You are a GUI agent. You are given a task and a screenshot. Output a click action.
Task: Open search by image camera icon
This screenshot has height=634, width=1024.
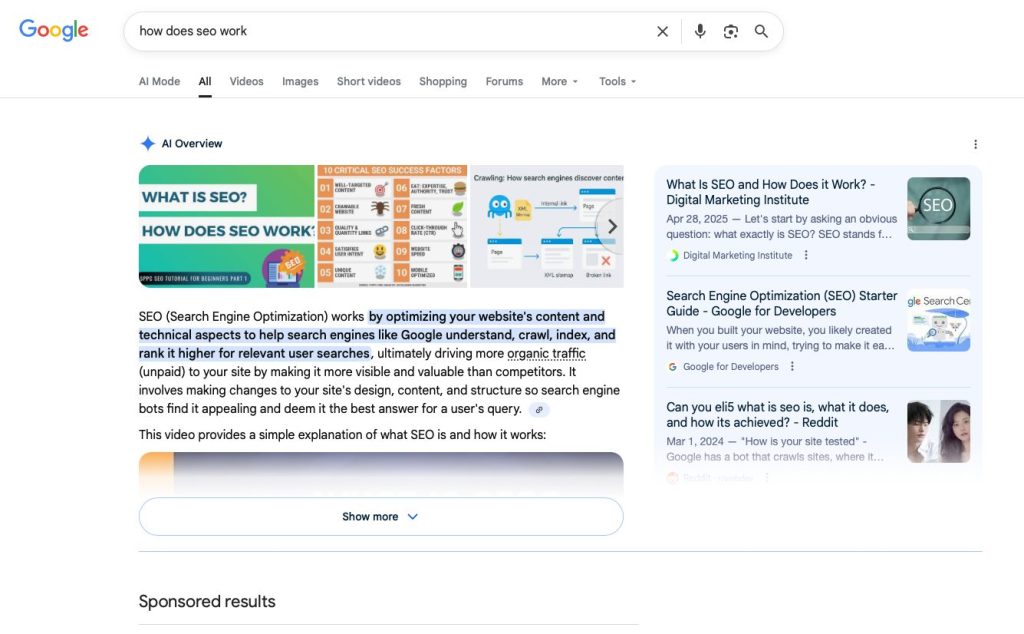pyautogui.click(x=730, y=31)
